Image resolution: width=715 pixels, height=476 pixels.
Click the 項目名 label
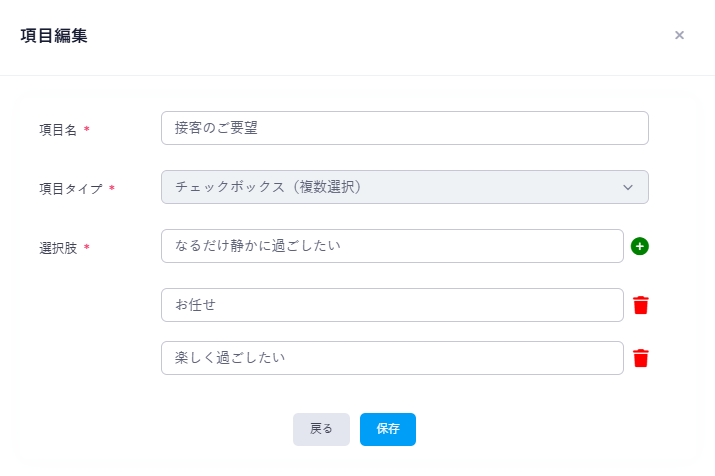[58, 130]
